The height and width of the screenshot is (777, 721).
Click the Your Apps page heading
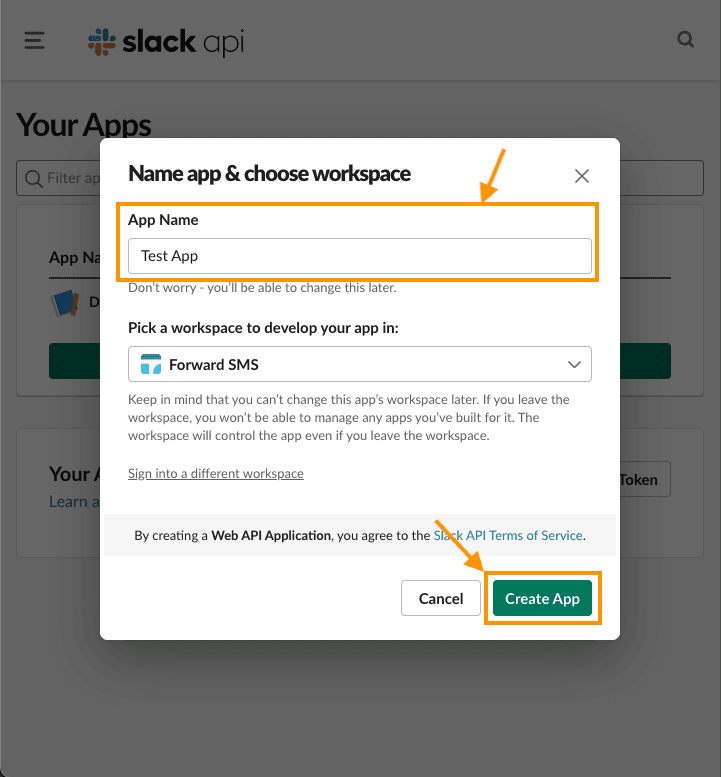(84, 125)
